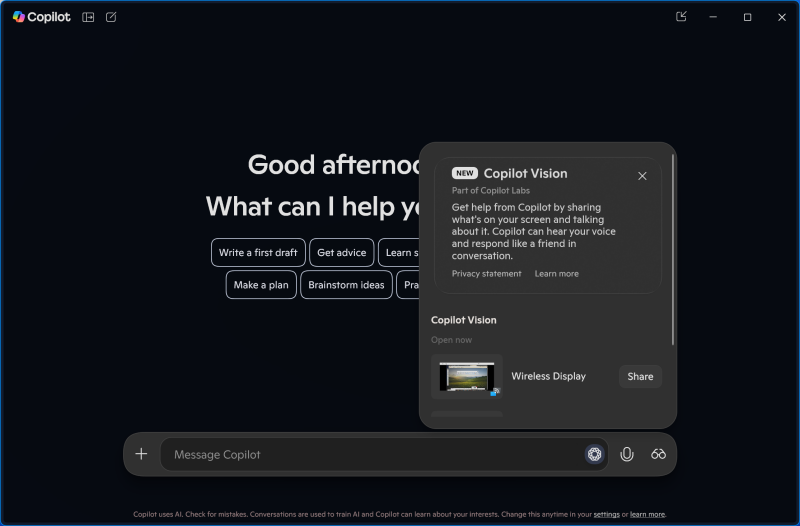Start a new chat with compose icon
800x526 pixels.
click(x=111, y=17)
